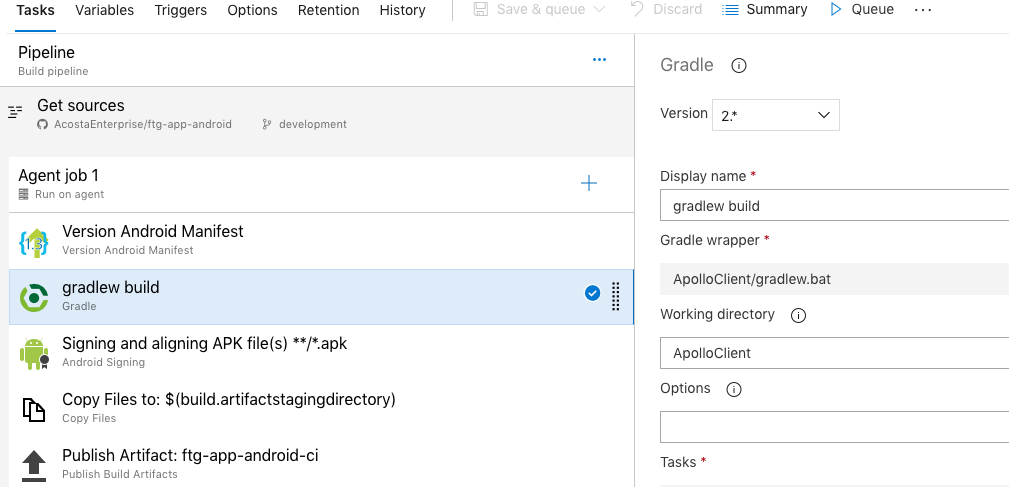Open the History tab

pos(402,10)
